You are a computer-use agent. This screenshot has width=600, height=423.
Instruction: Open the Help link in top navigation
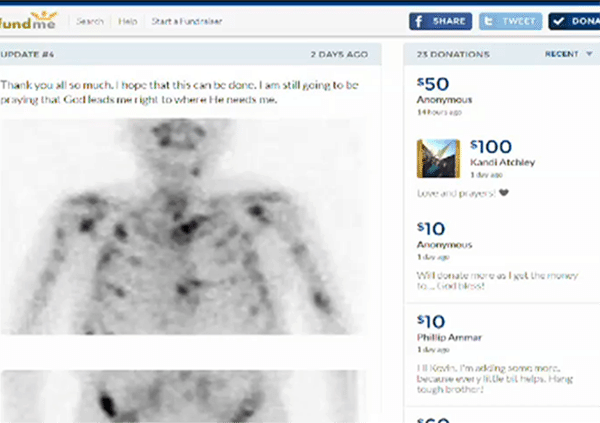pos(127,21)
